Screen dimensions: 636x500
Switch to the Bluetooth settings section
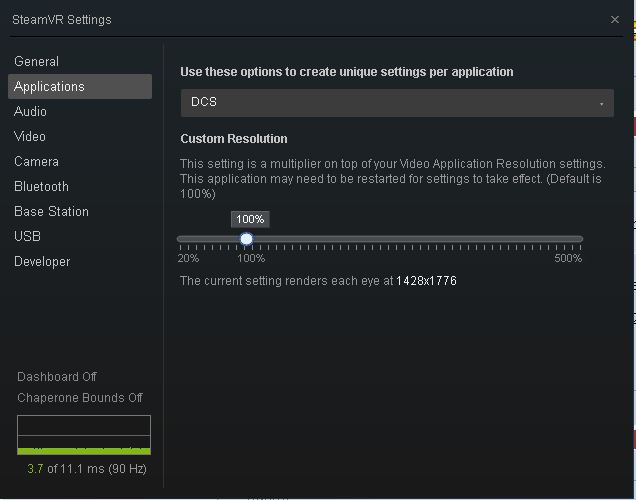point(41,187)
